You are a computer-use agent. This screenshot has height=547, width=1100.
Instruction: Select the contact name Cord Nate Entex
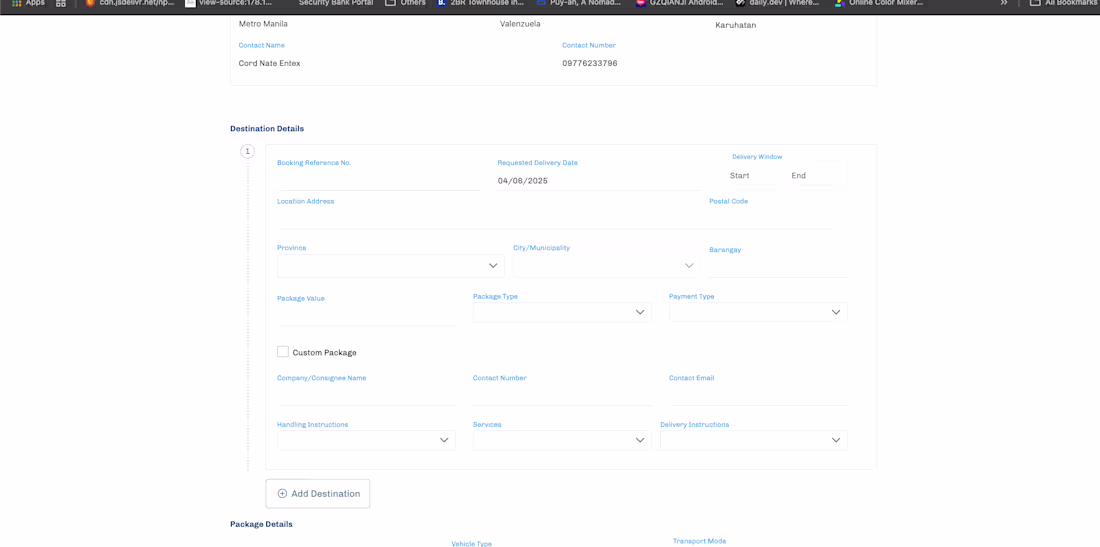[269, 63]
